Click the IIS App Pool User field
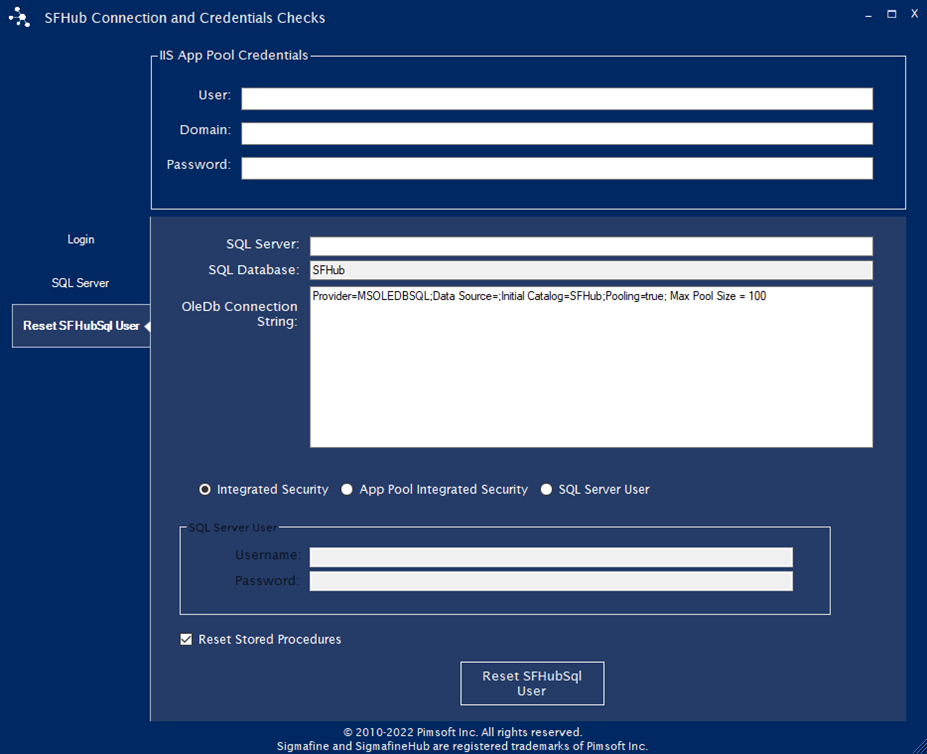927x754 pixels. [x=556, y=98]
